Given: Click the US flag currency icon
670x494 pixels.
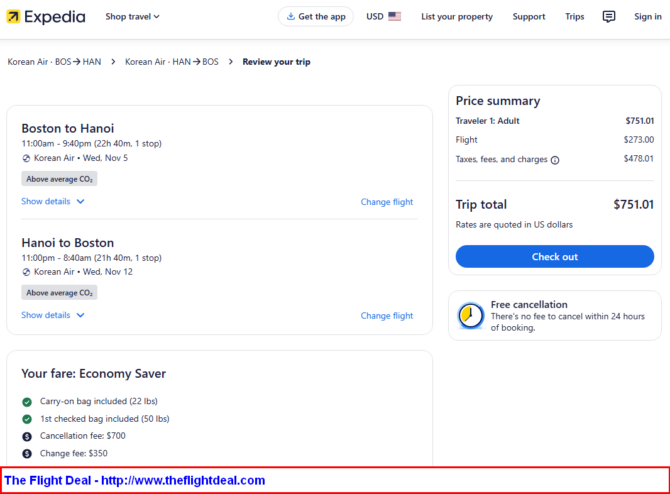Looking at the screenshot, I should click(x=395, y=16).
